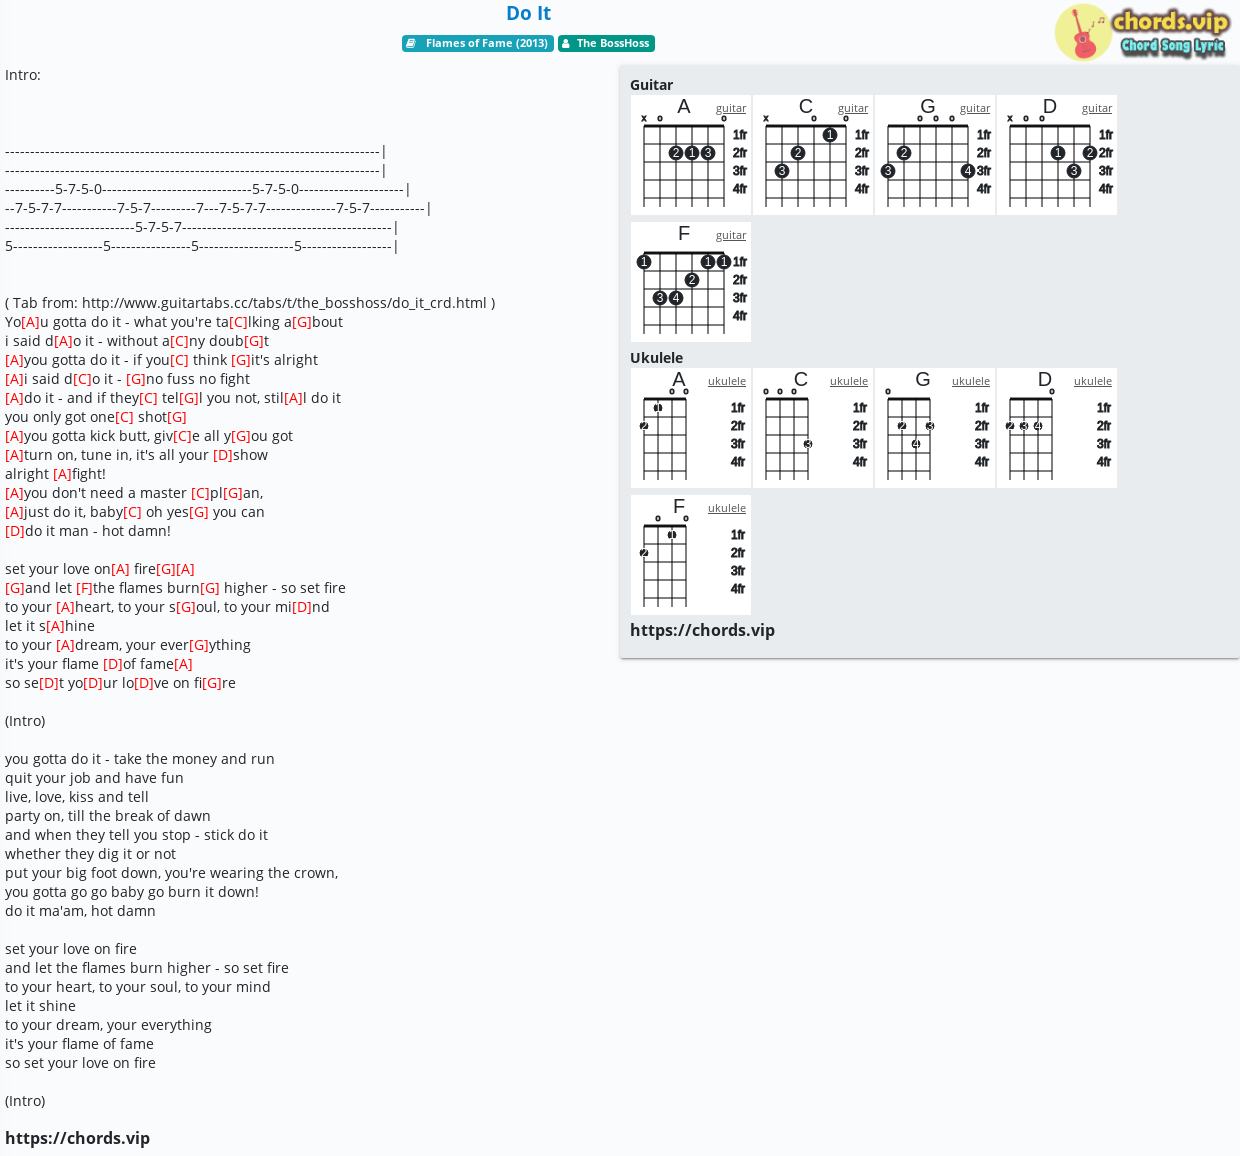
Task: Click the guitar link above F chord
Action: 731,235
